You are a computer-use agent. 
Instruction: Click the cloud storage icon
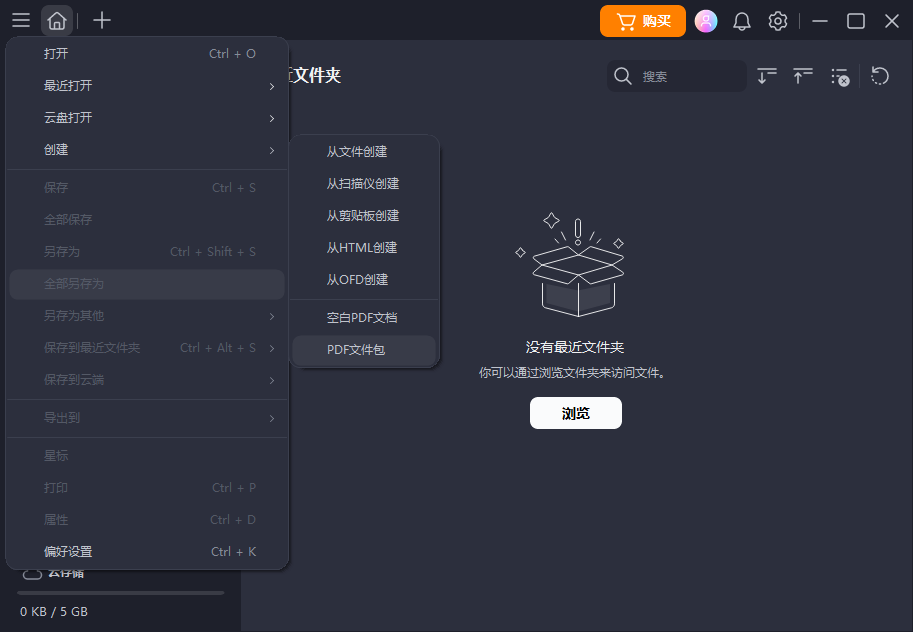coord(32,574)
